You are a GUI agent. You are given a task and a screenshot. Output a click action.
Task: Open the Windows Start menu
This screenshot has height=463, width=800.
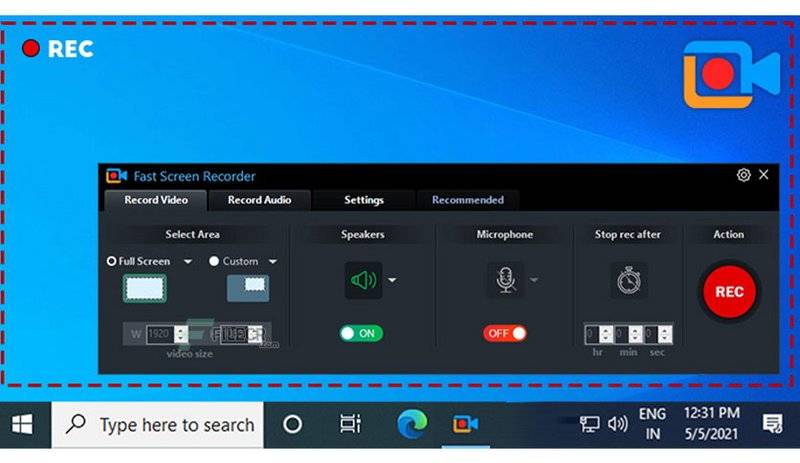point(22,424)
